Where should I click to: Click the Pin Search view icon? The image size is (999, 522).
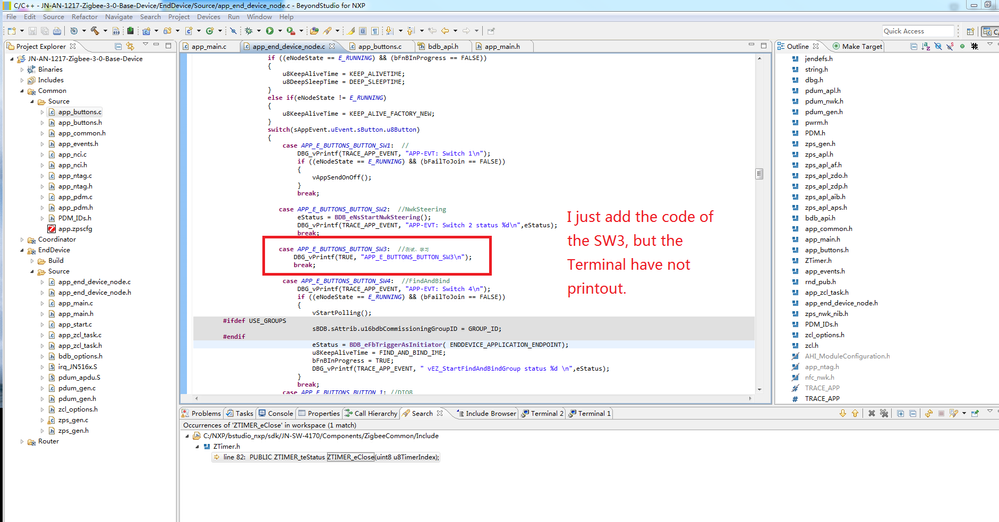(975, 414)
